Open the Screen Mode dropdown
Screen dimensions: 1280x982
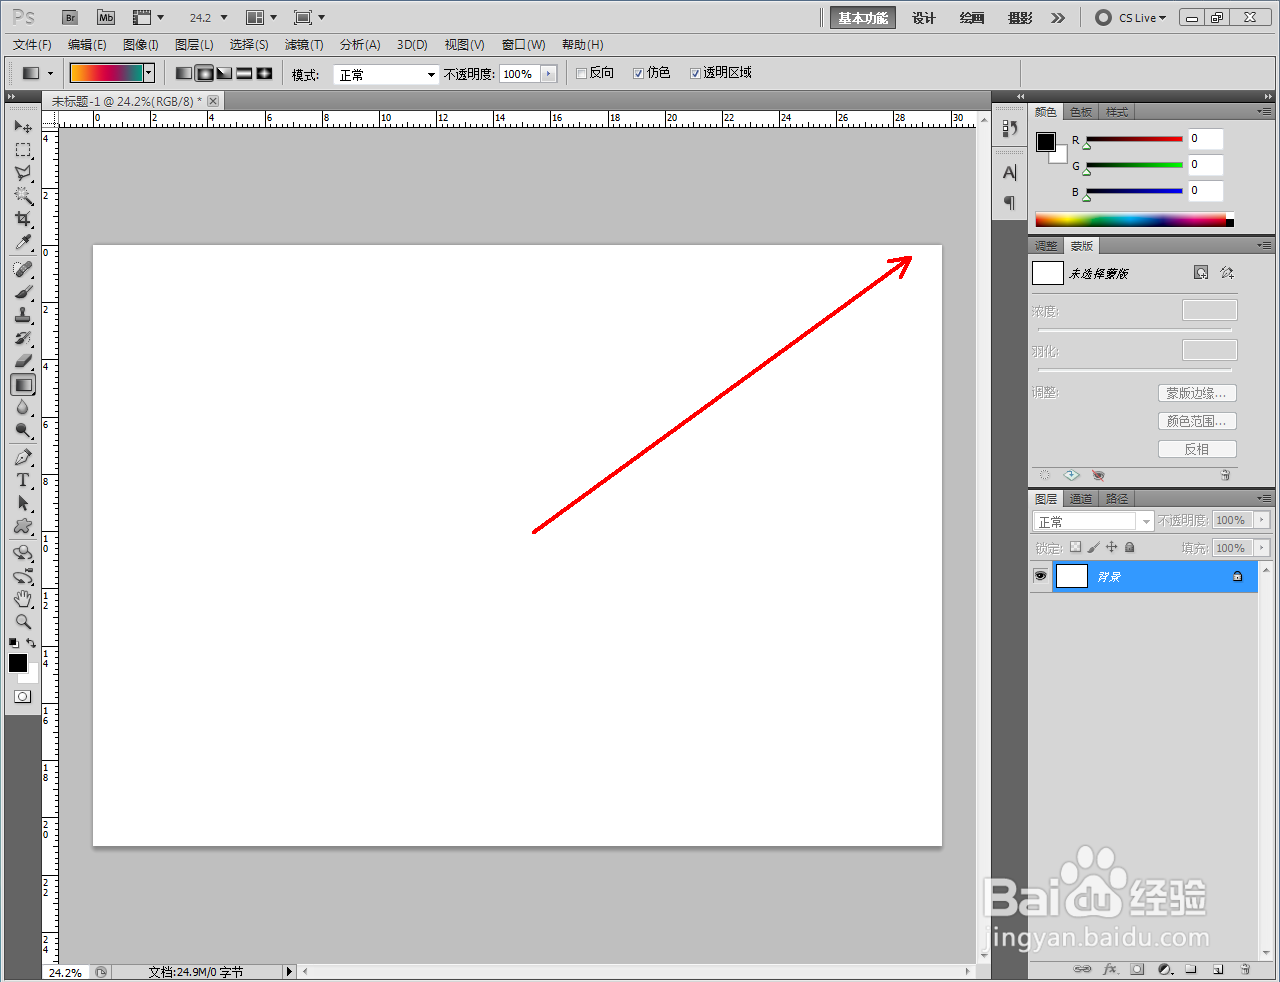[x=309, y=18]
